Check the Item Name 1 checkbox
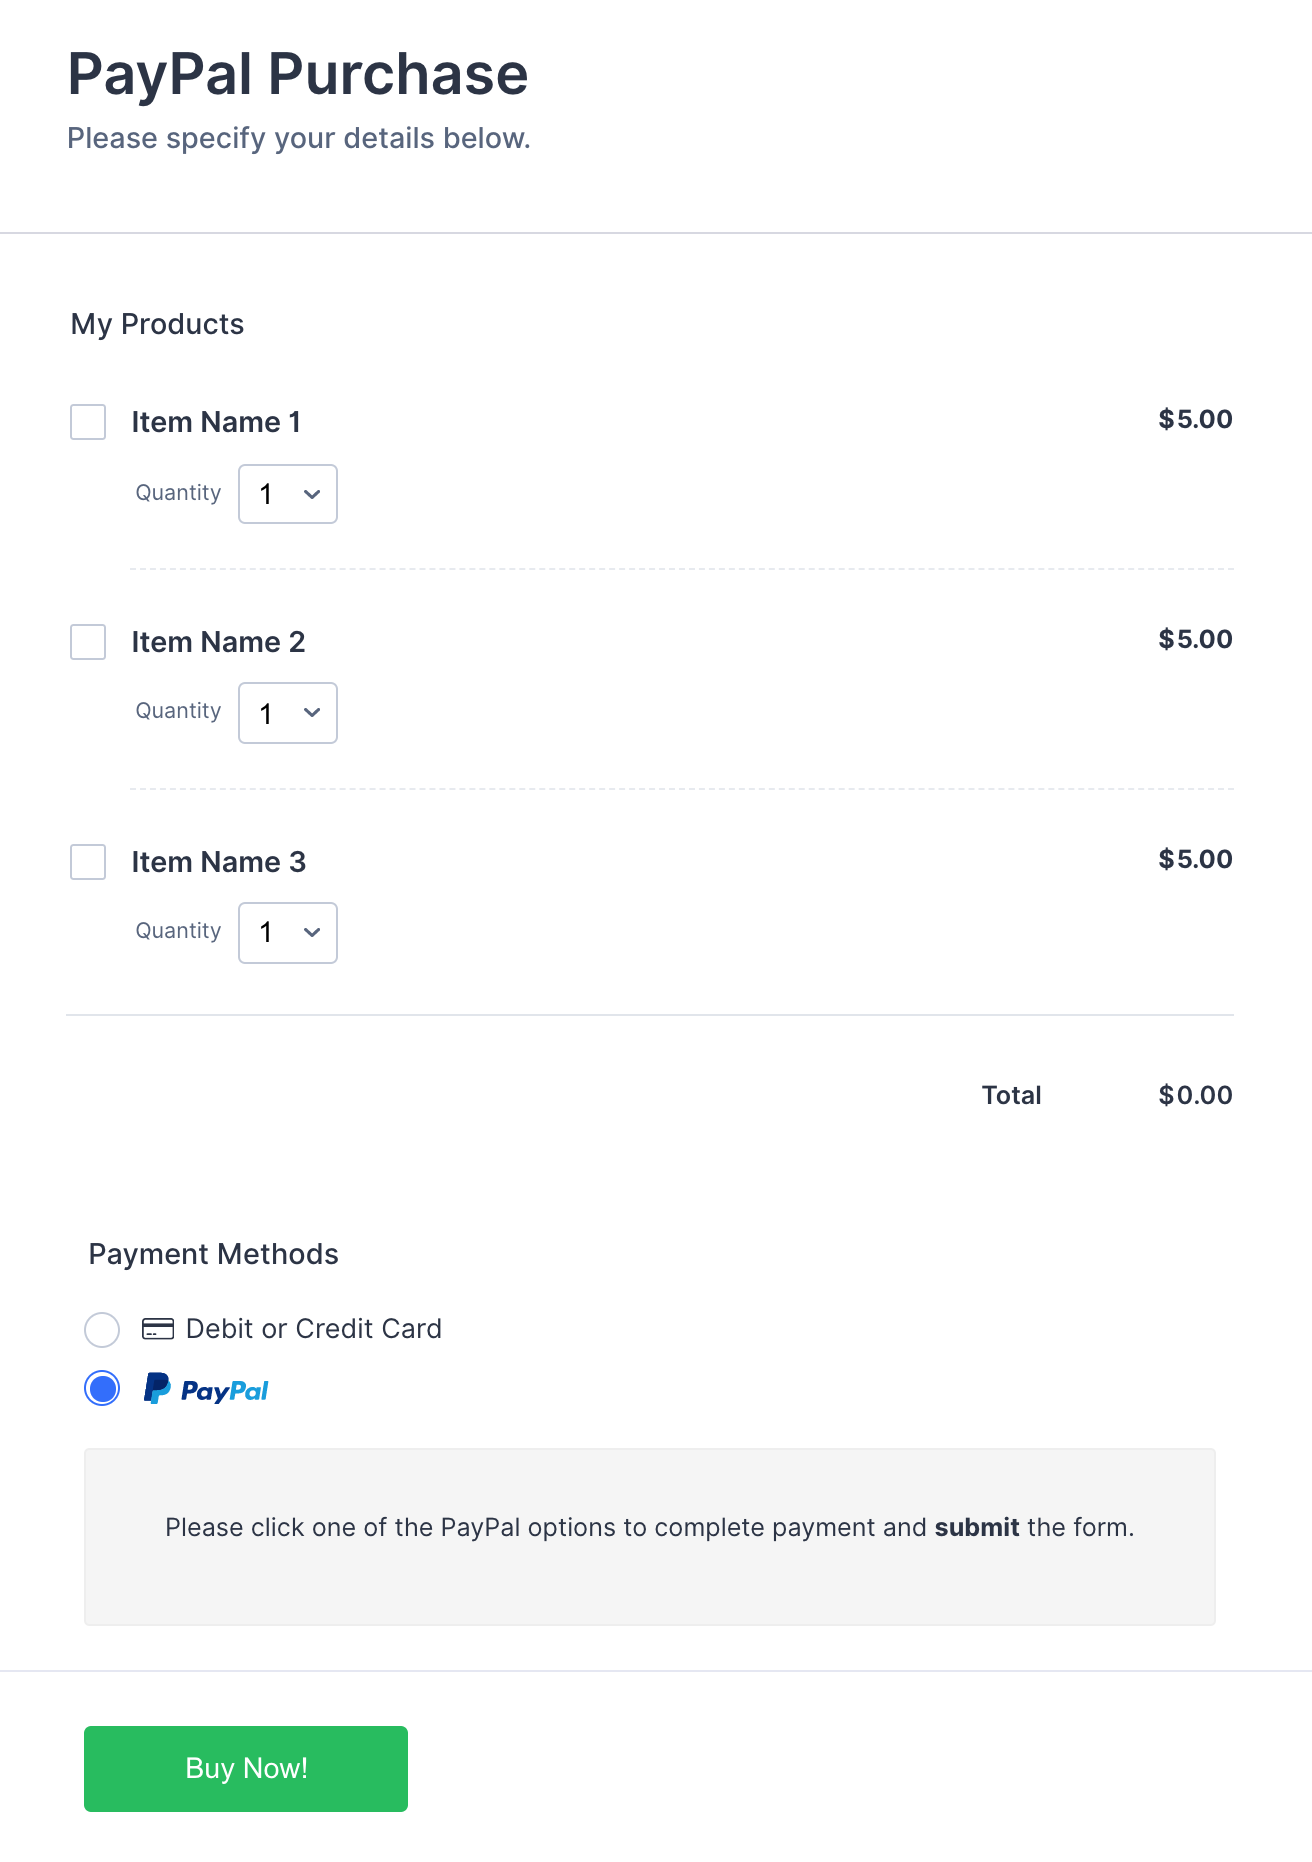1312x1862 pixels. [88, 422]
